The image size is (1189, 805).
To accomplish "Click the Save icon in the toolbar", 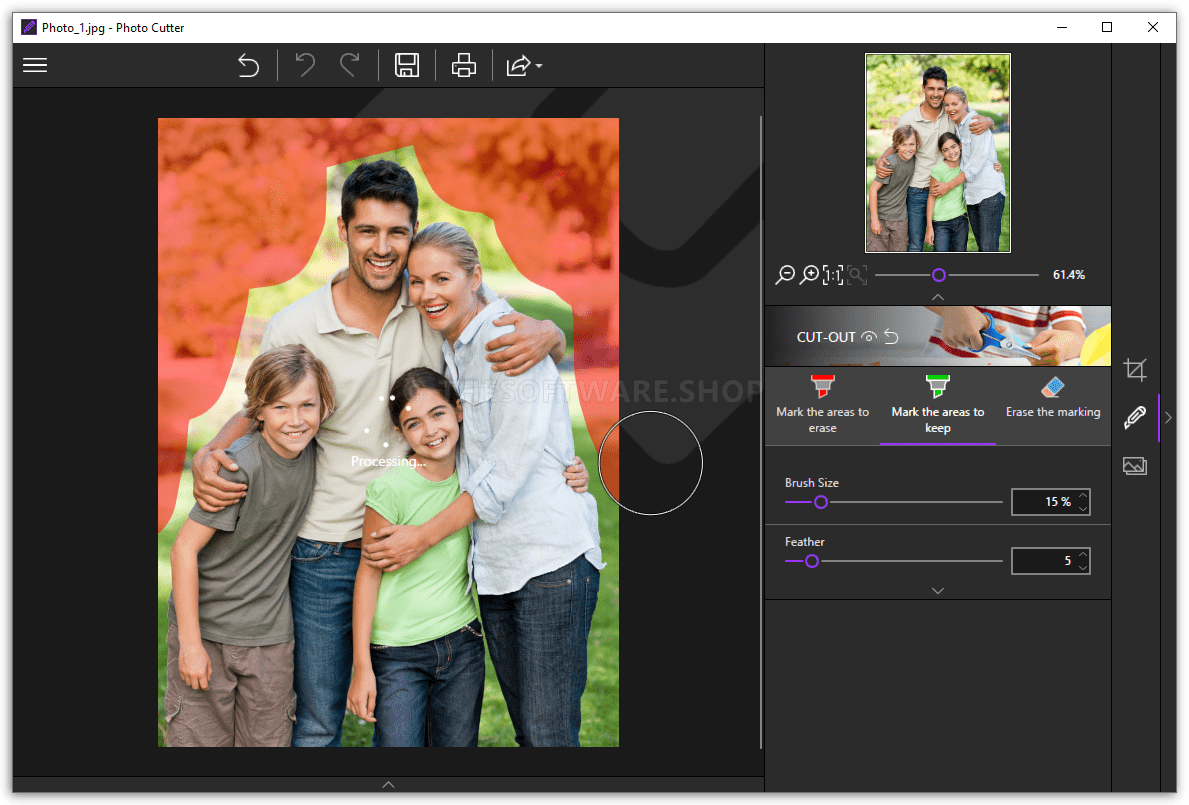I will click(406, 65).
